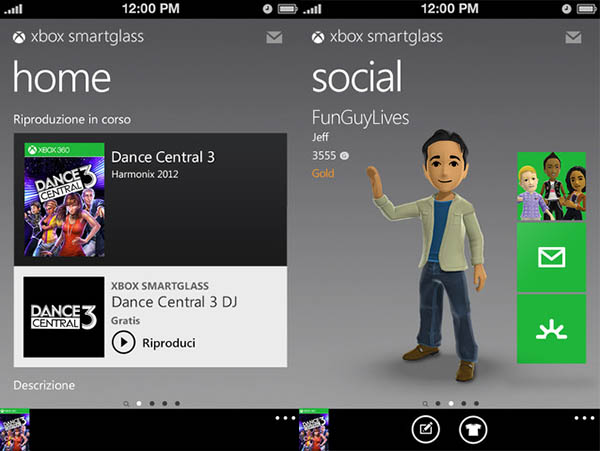Tap the gamerscore 3555
Image resolution: width=600 pixels, height=451 pixels.
(x=324, y=156)
